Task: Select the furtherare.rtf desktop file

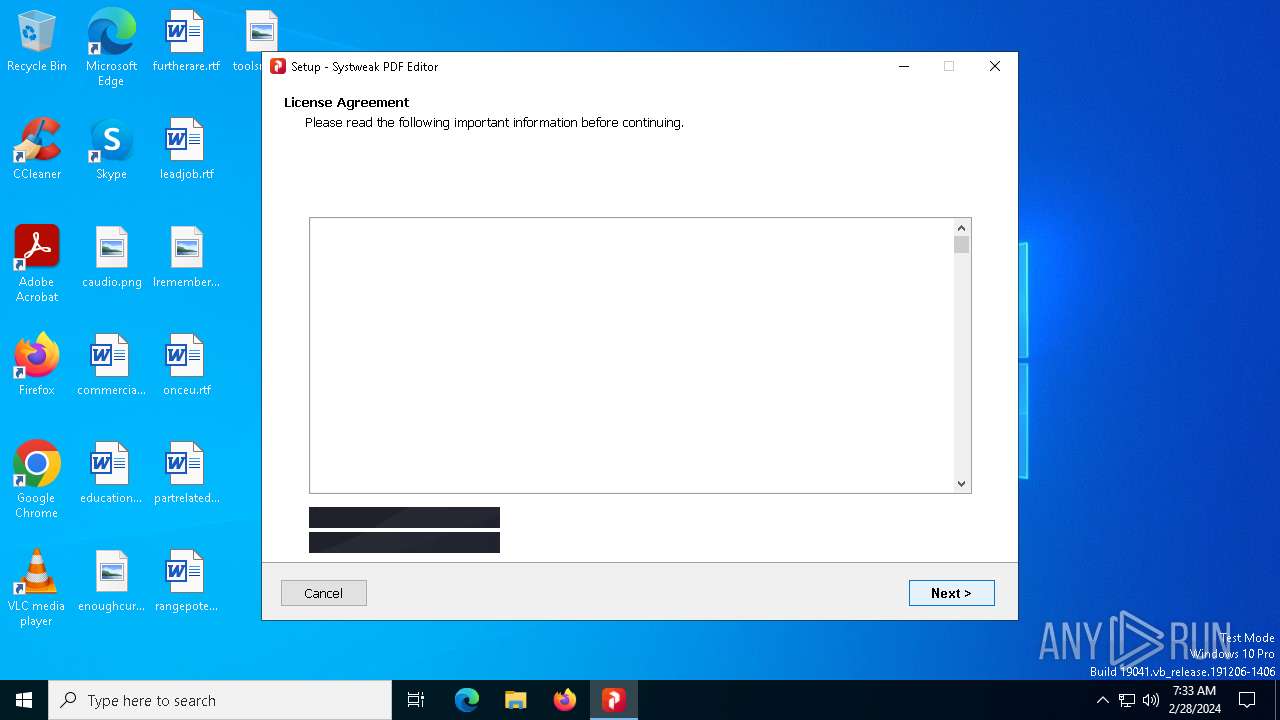Action: pyautogui.click(x=186, y=42)
